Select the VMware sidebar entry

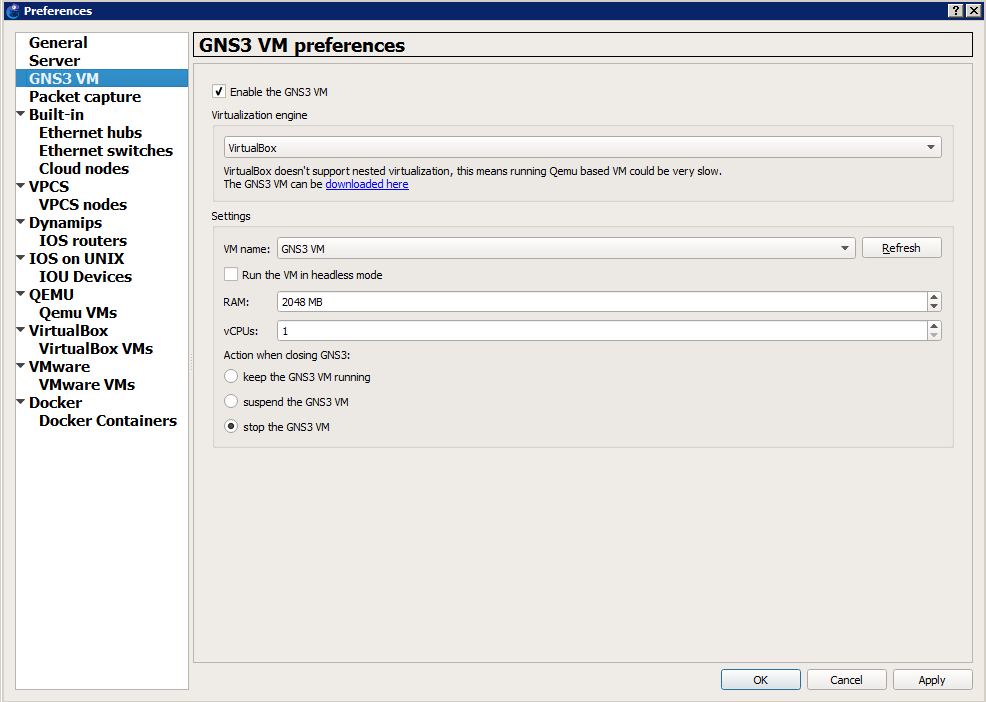coord(59,366)
